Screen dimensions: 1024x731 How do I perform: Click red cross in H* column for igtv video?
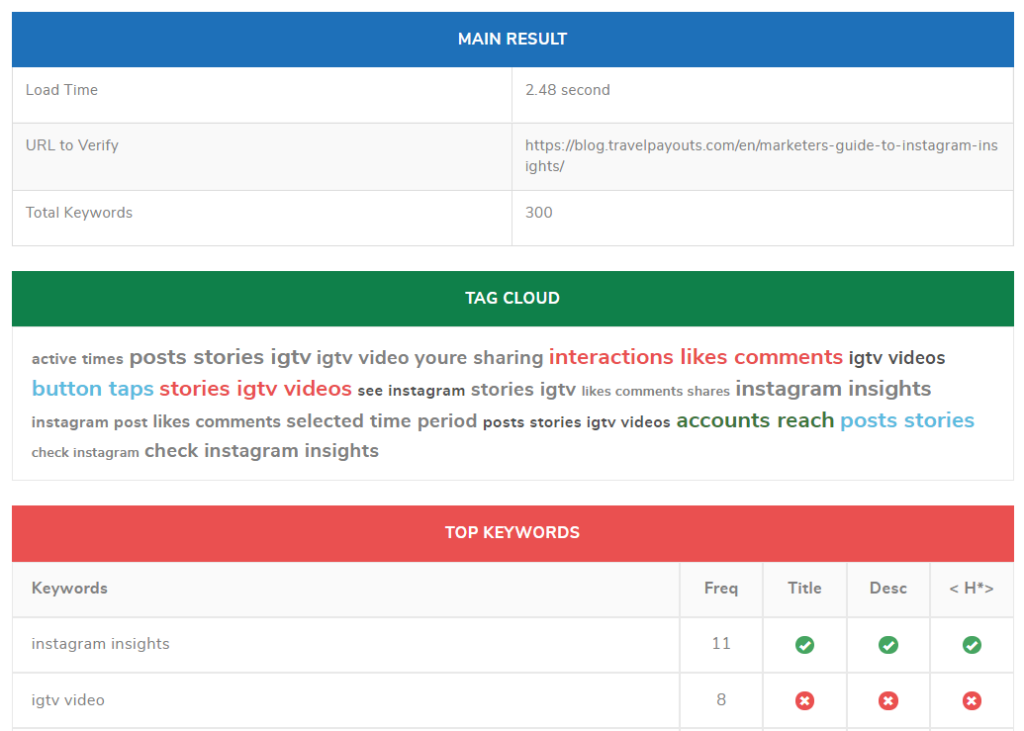pyautogui.click(x=971, y=701)
